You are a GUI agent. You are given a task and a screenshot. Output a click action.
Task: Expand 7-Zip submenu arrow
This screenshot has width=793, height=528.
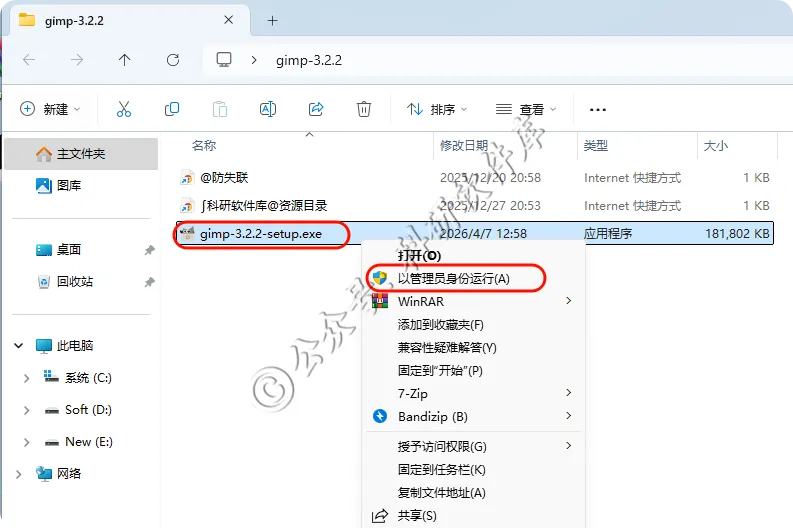(x=569, y=393)
